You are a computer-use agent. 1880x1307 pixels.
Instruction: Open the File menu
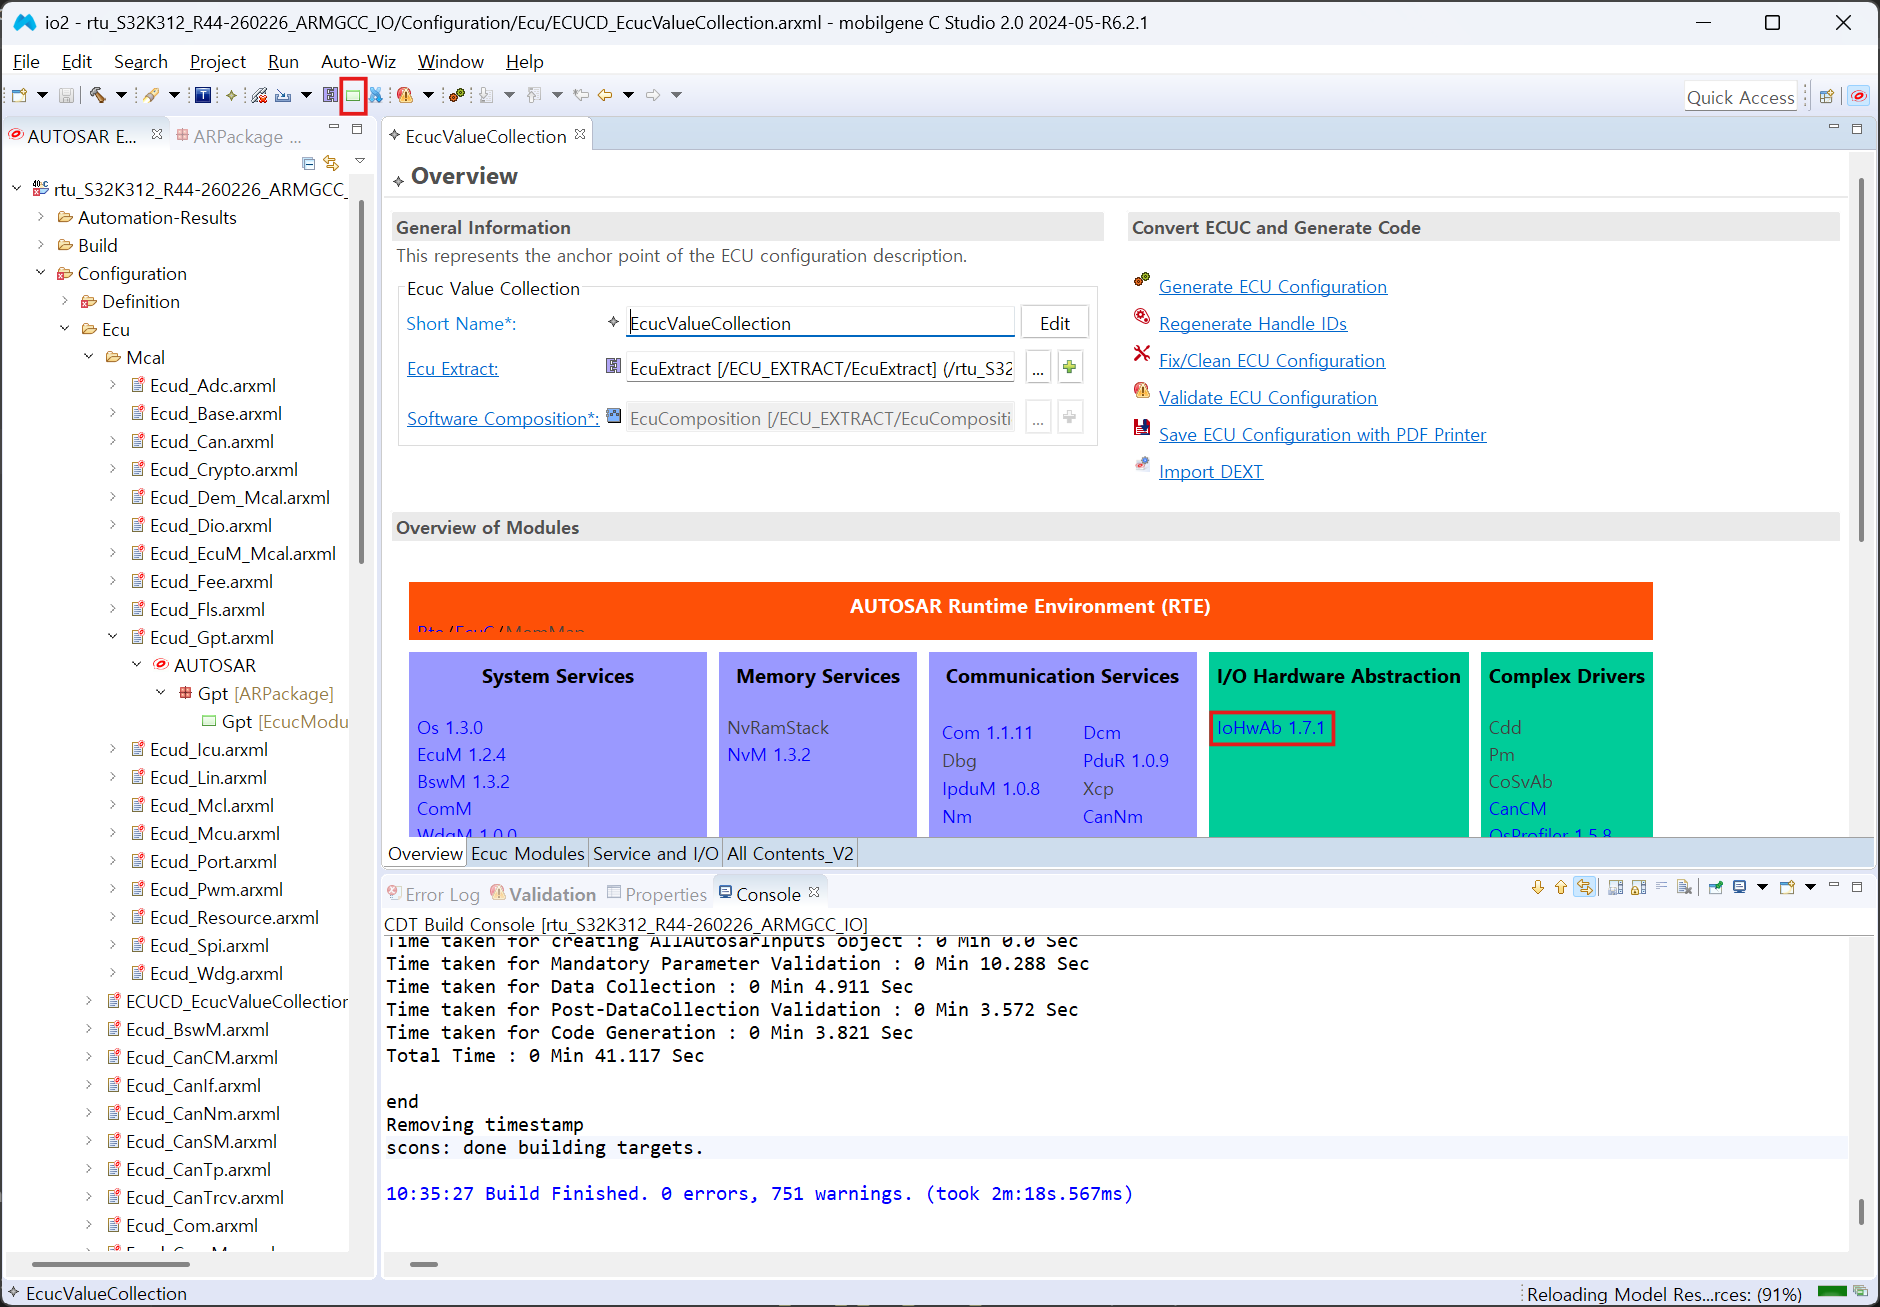(26, 62)
